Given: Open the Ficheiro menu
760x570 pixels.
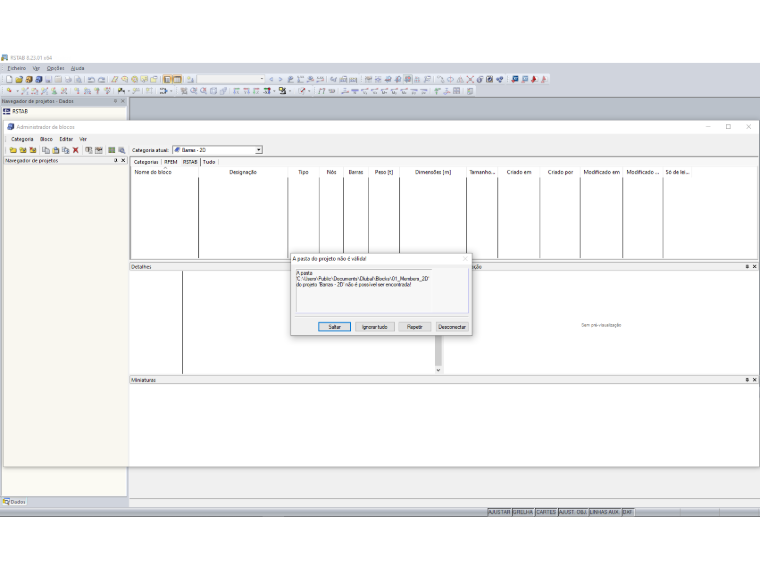Looking at the screenshot, I should click(16, 68).
